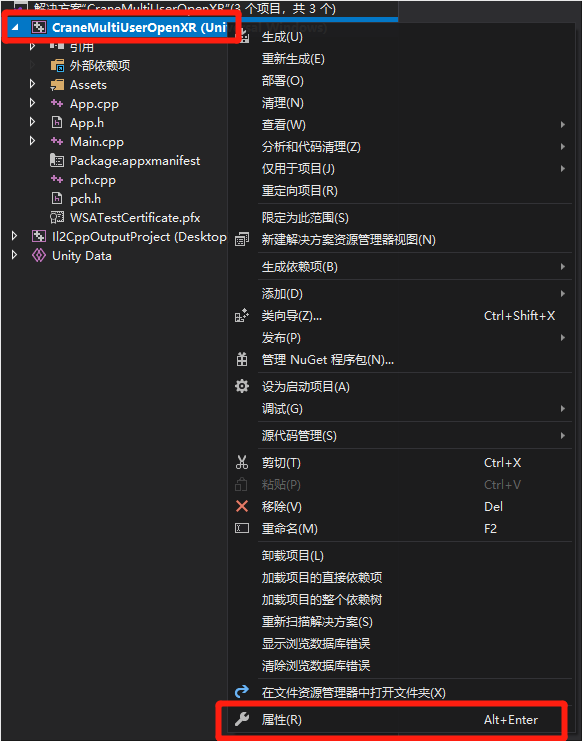This screenshot has width=582, height=741.
Task: Select the pch.cpp file name
Action: [93, 180]
